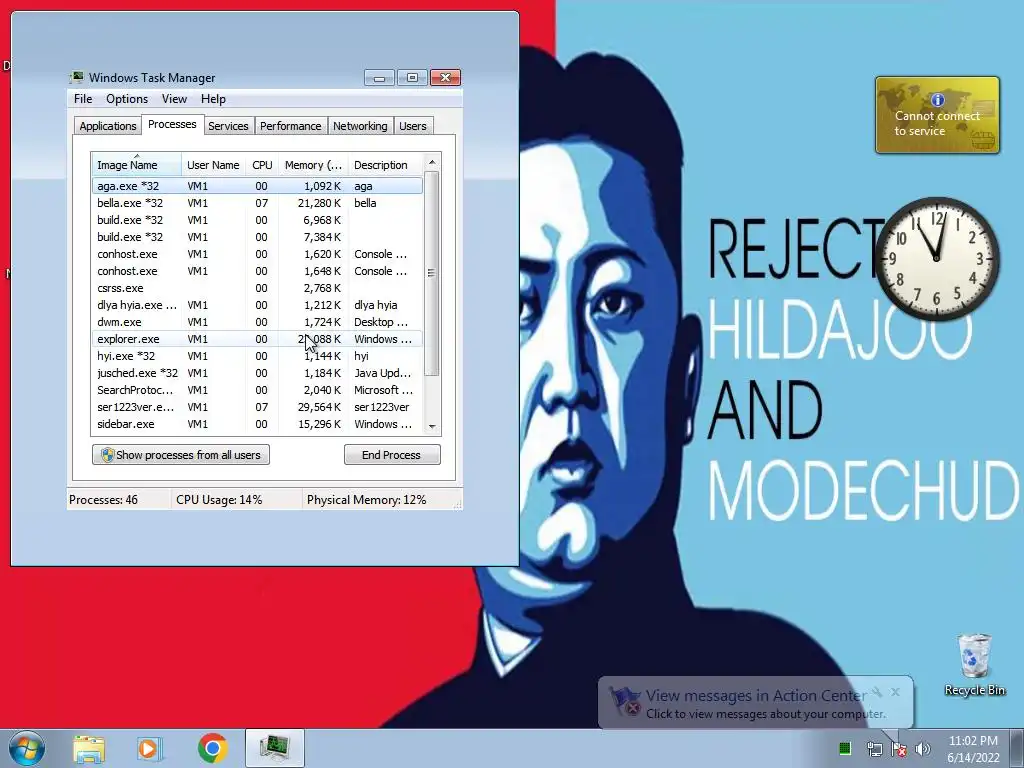Click the info icon on the weather gadget
The width and height of the screenshot is (1024, 768).
(x=938, y=100)
